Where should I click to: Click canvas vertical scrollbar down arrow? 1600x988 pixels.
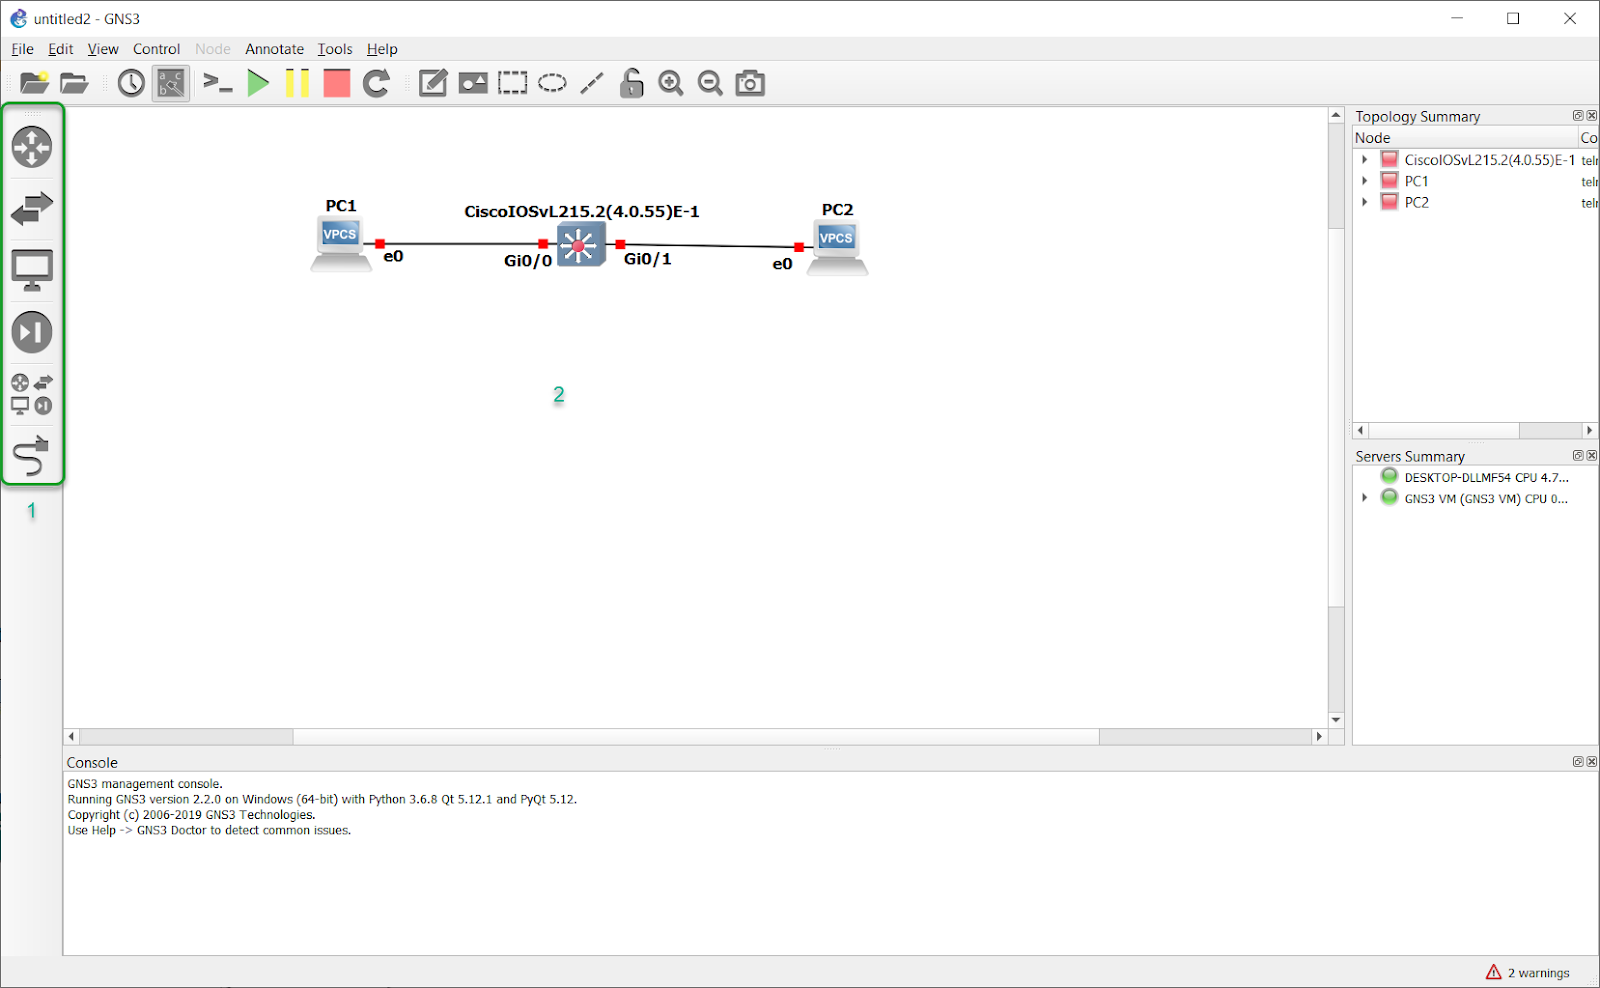pyautogui.click(x=1336, y=720)
